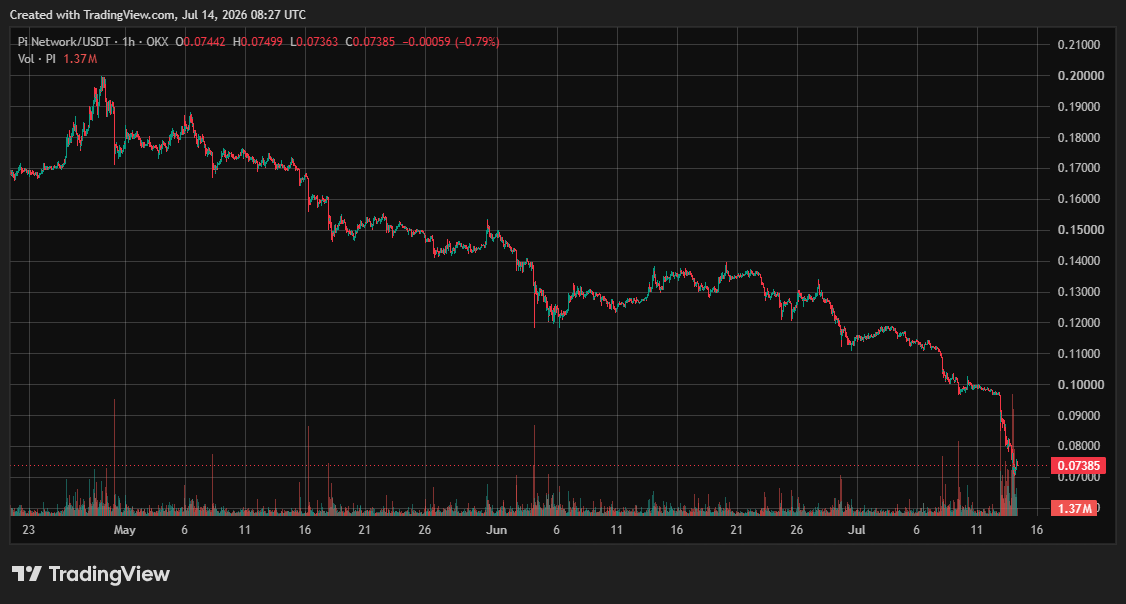Click the change value −0.00059 (−0.79%)
The image size is (1126, 604).
[451, 42]
